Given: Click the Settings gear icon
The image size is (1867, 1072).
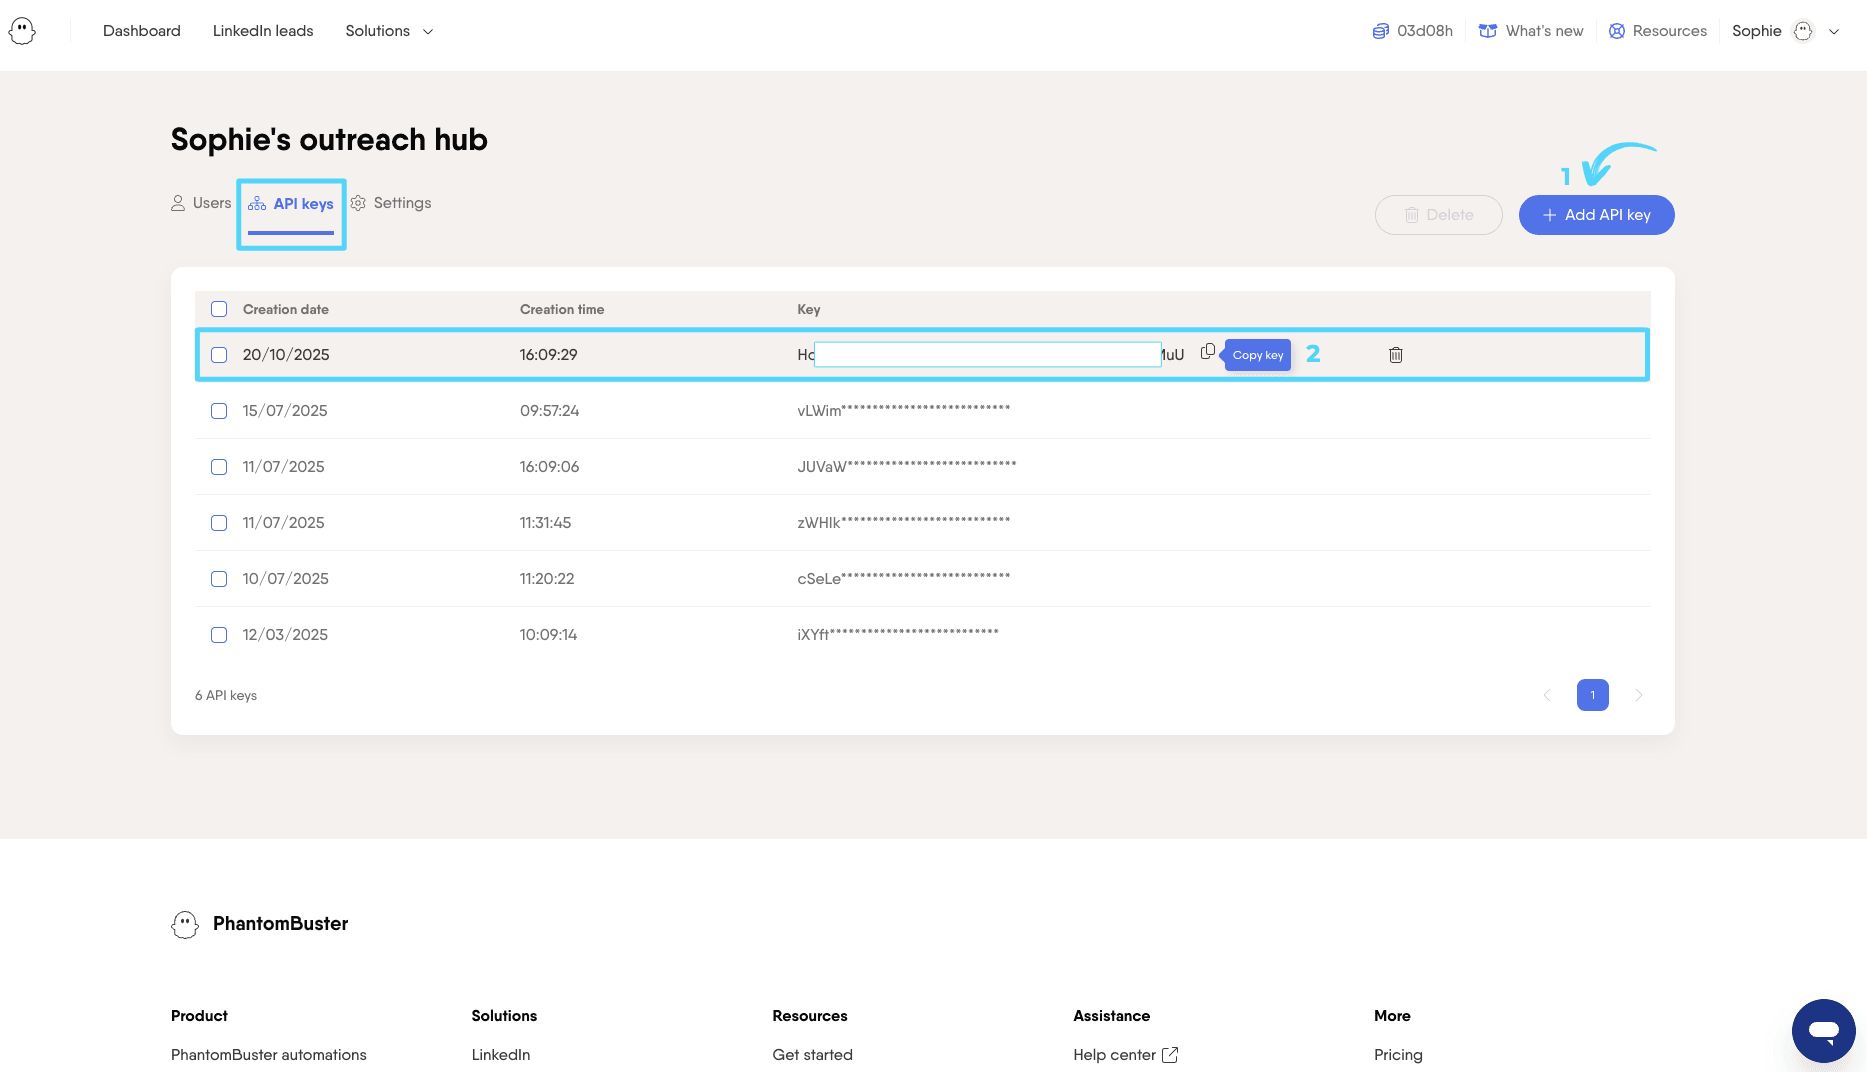Looking at the screenshot, I should coord(358,203).
